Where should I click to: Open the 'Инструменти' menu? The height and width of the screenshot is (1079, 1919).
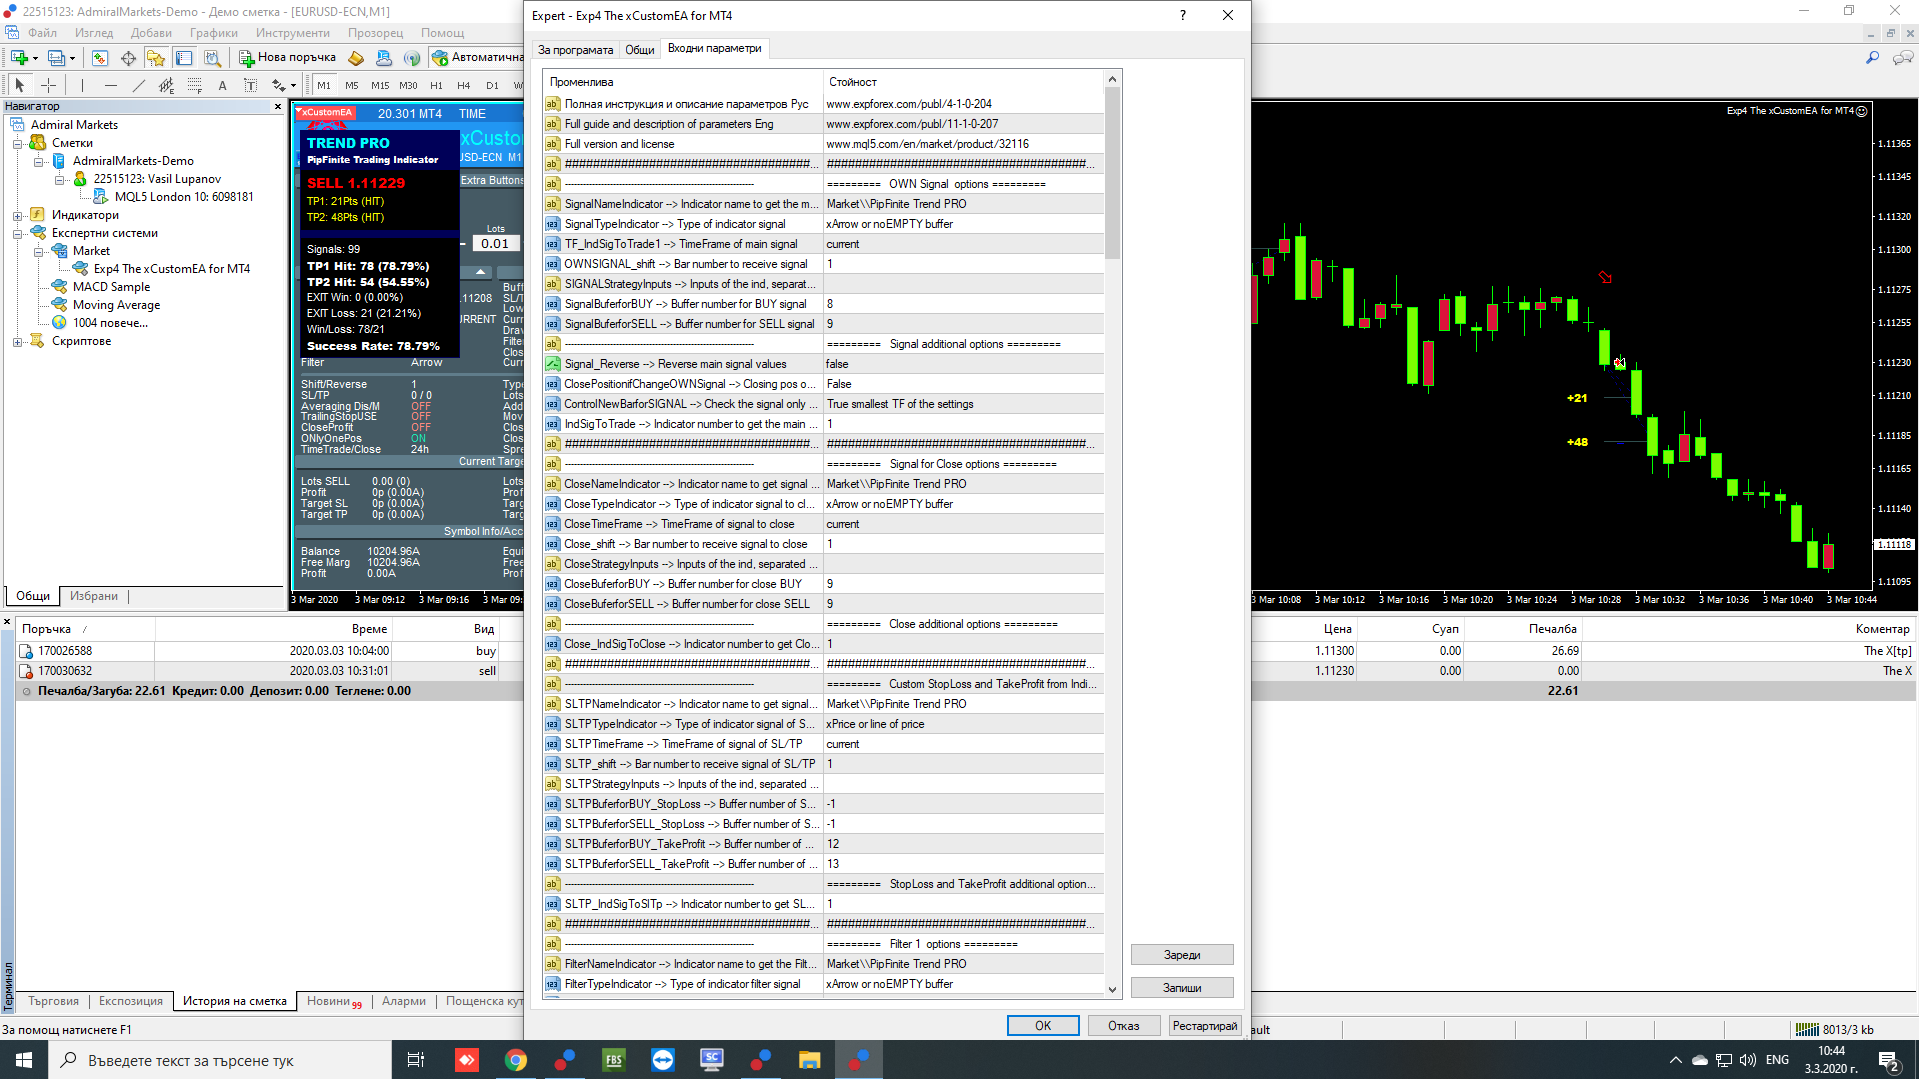292,32
